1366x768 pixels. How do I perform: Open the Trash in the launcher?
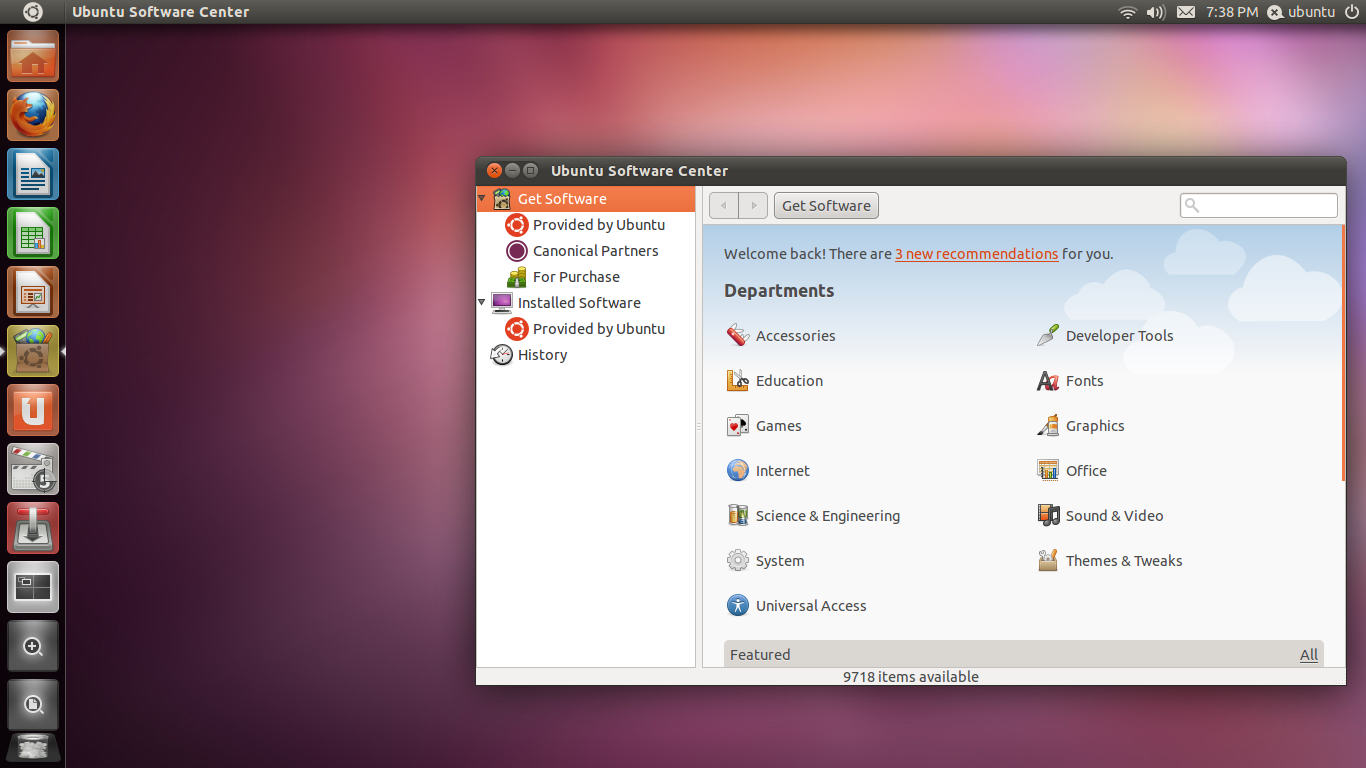(x=33, y=748)
